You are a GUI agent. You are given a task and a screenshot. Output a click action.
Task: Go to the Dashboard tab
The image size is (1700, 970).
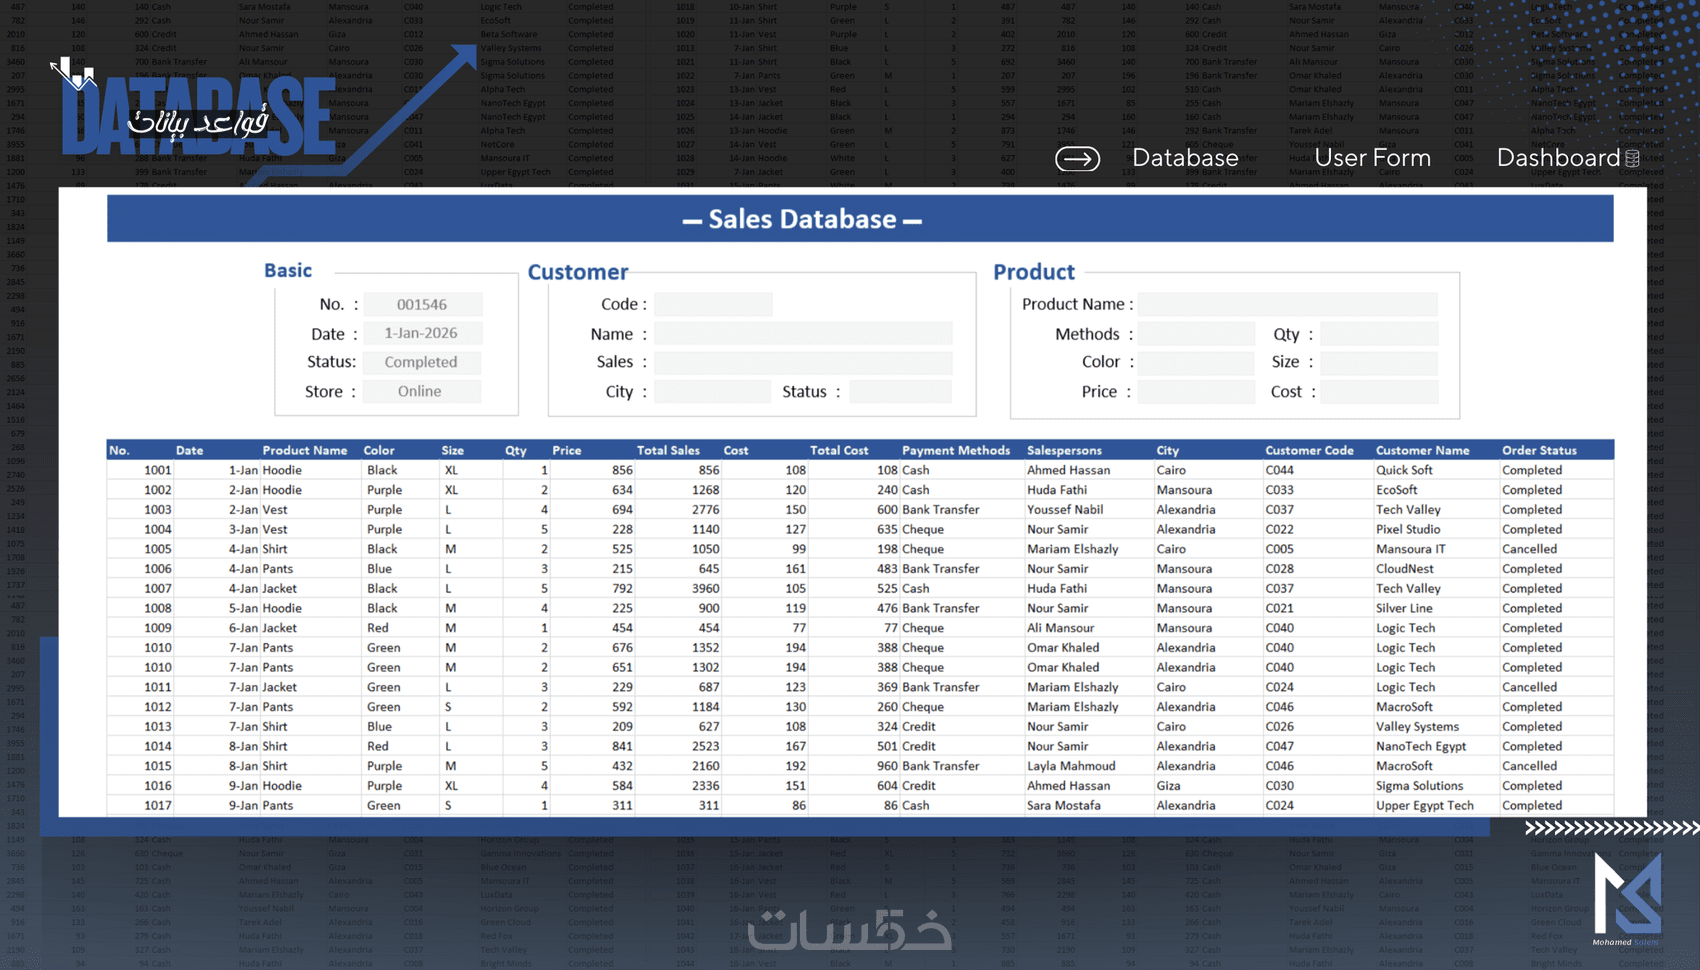1558,158
